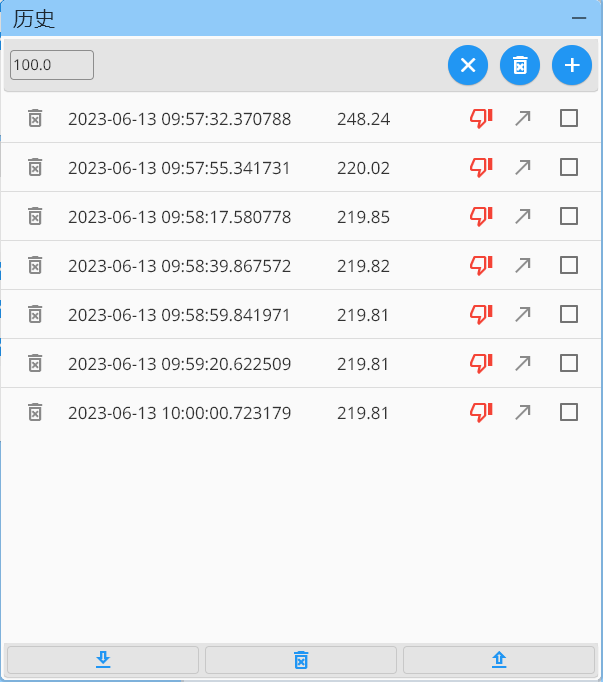Click the blue plus add button
The height and width of the screenshot is (682, 603).
[x=572, y=65]
